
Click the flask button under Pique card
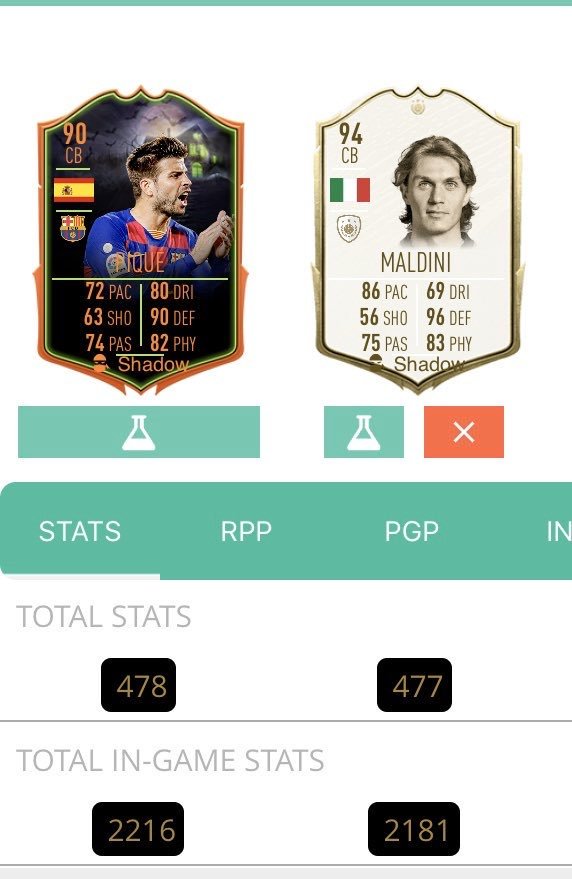[x=139, y=432]
